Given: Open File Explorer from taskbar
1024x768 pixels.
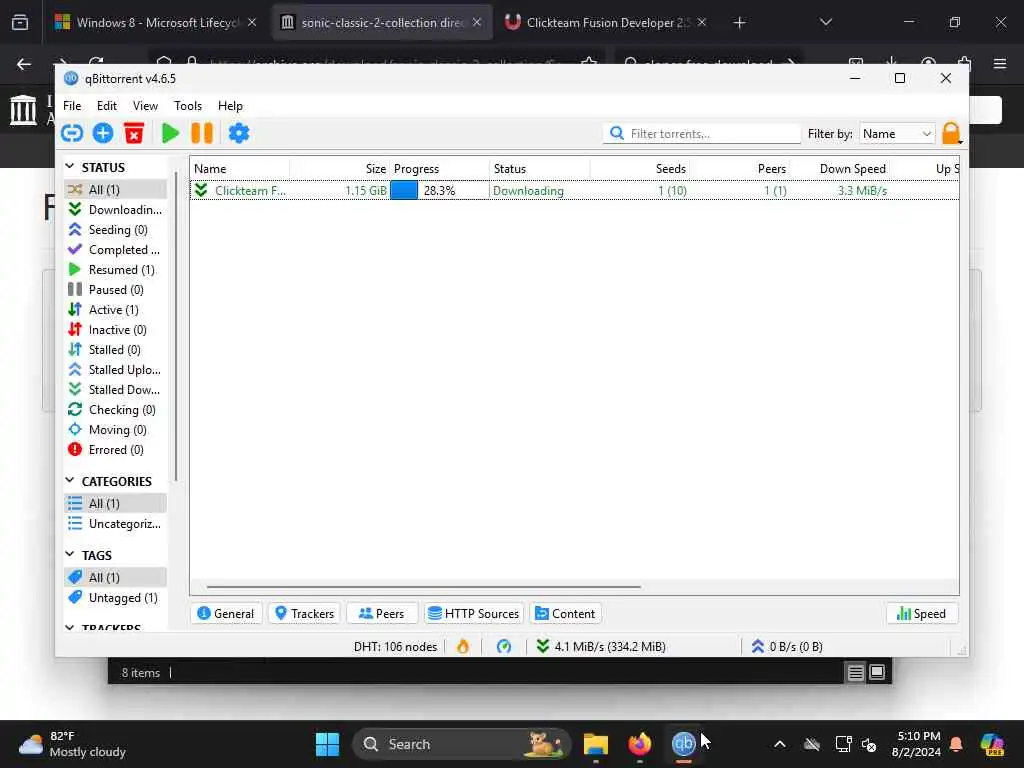Looking at the screenshot, I should coord(596,744).
